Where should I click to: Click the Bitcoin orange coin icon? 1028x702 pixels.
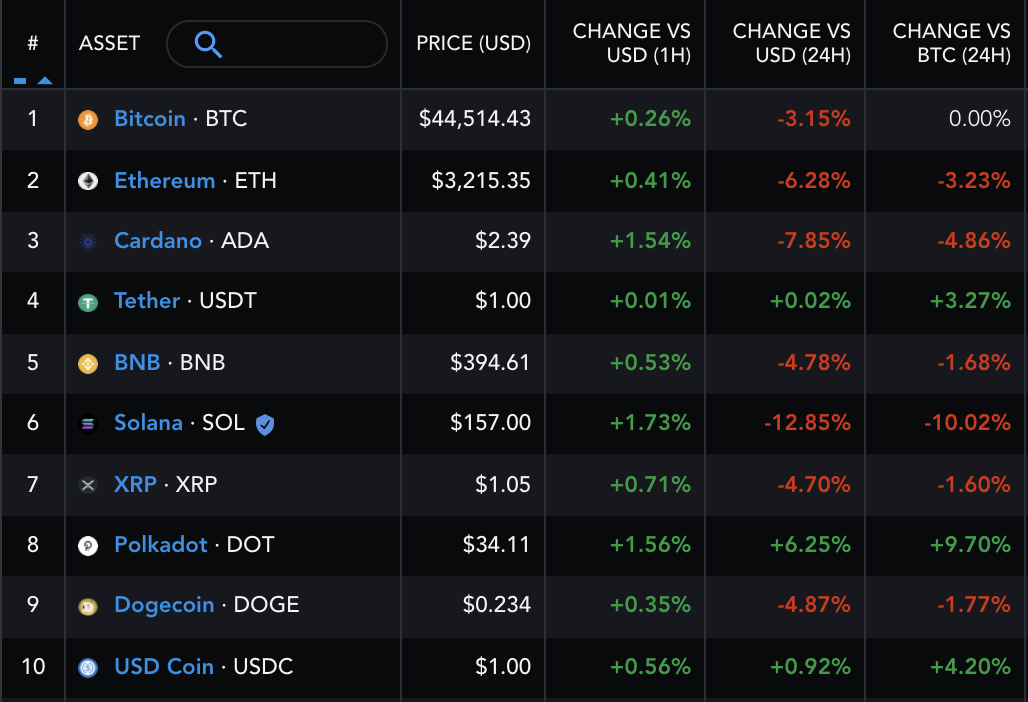(88, 120)
